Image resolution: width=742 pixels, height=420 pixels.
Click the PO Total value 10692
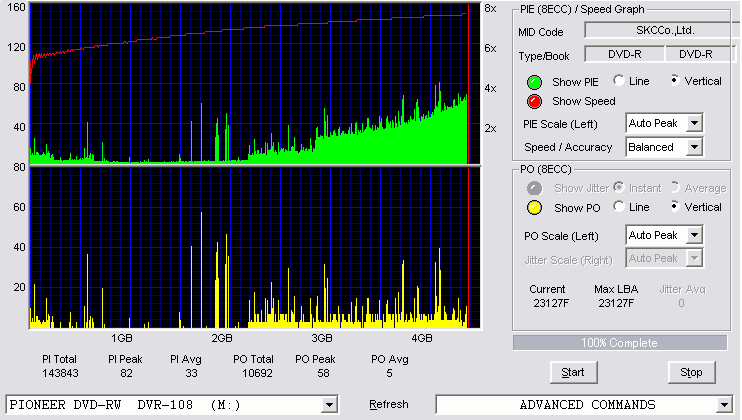click(257, 373)
